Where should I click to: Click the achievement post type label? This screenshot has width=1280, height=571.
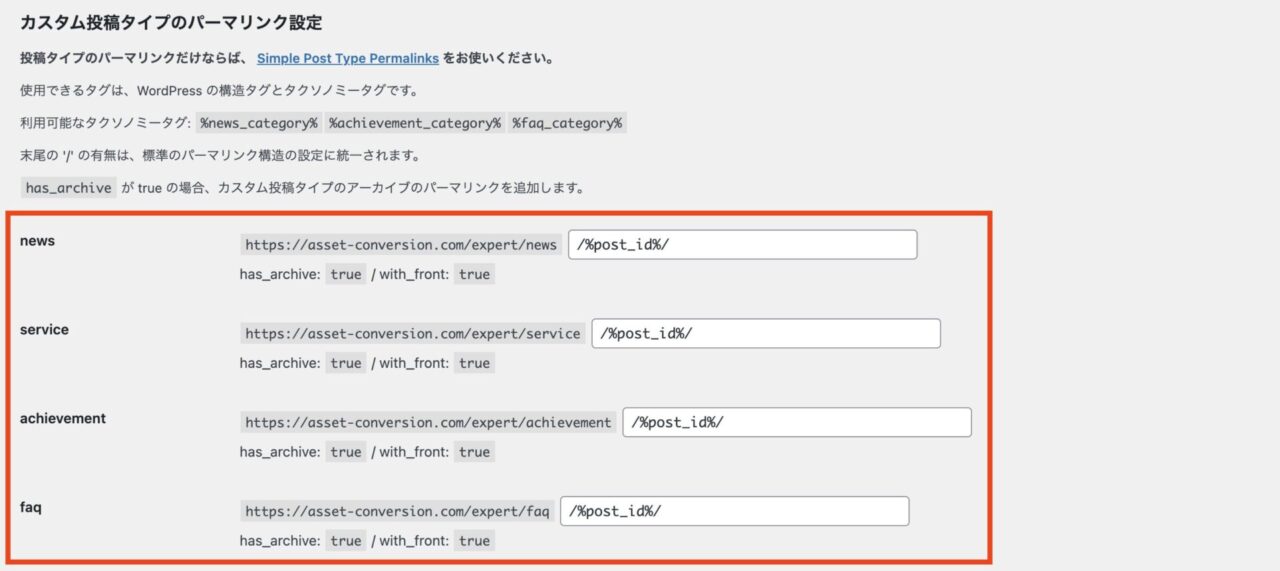point(63,418)
